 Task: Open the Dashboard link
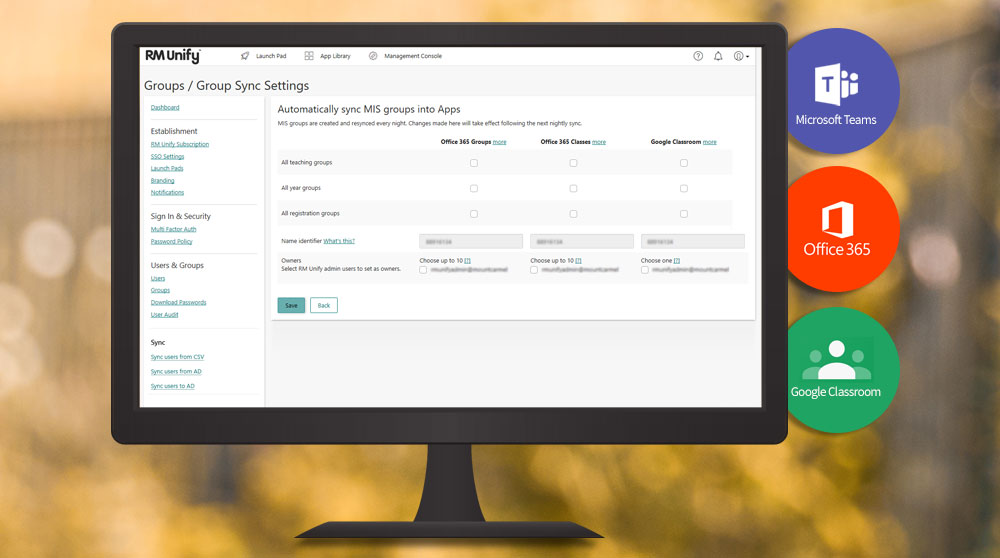pos(165,108)
